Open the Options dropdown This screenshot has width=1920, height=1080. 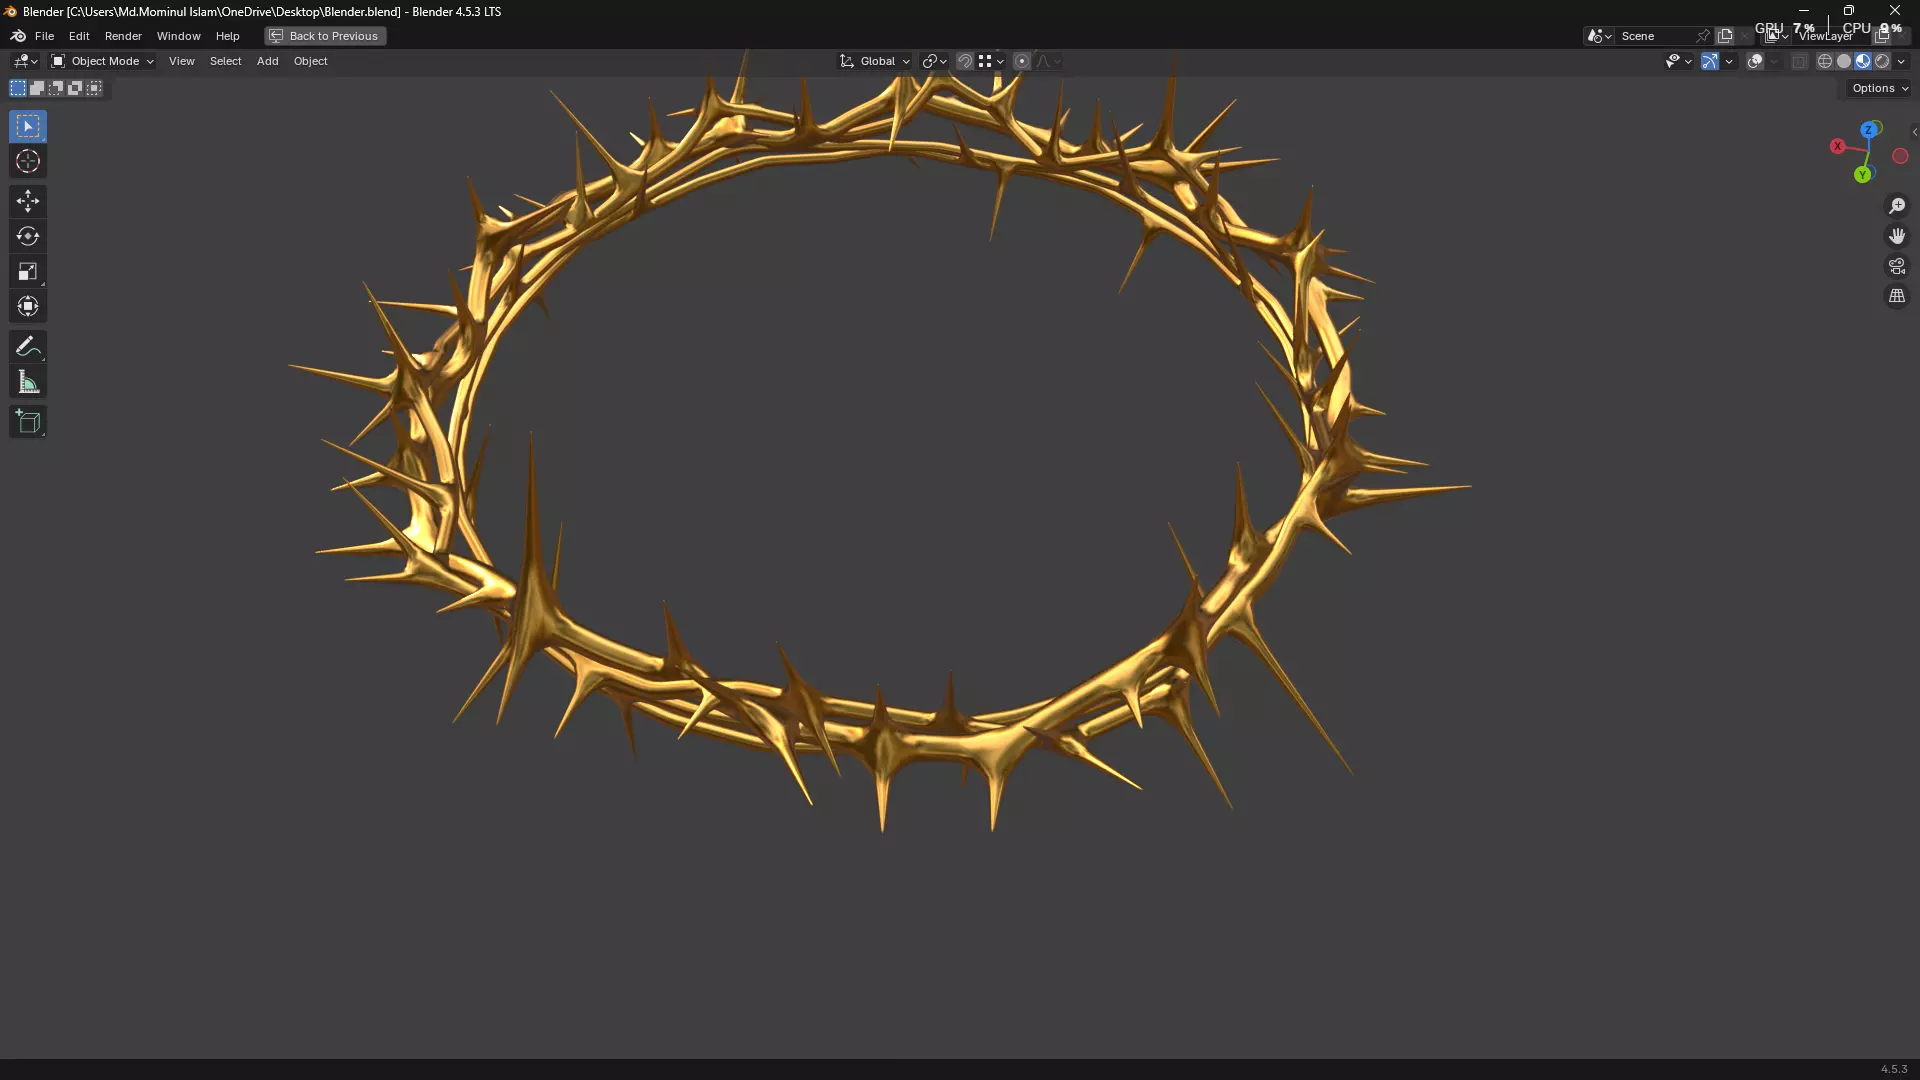[x=1880, y=88]
